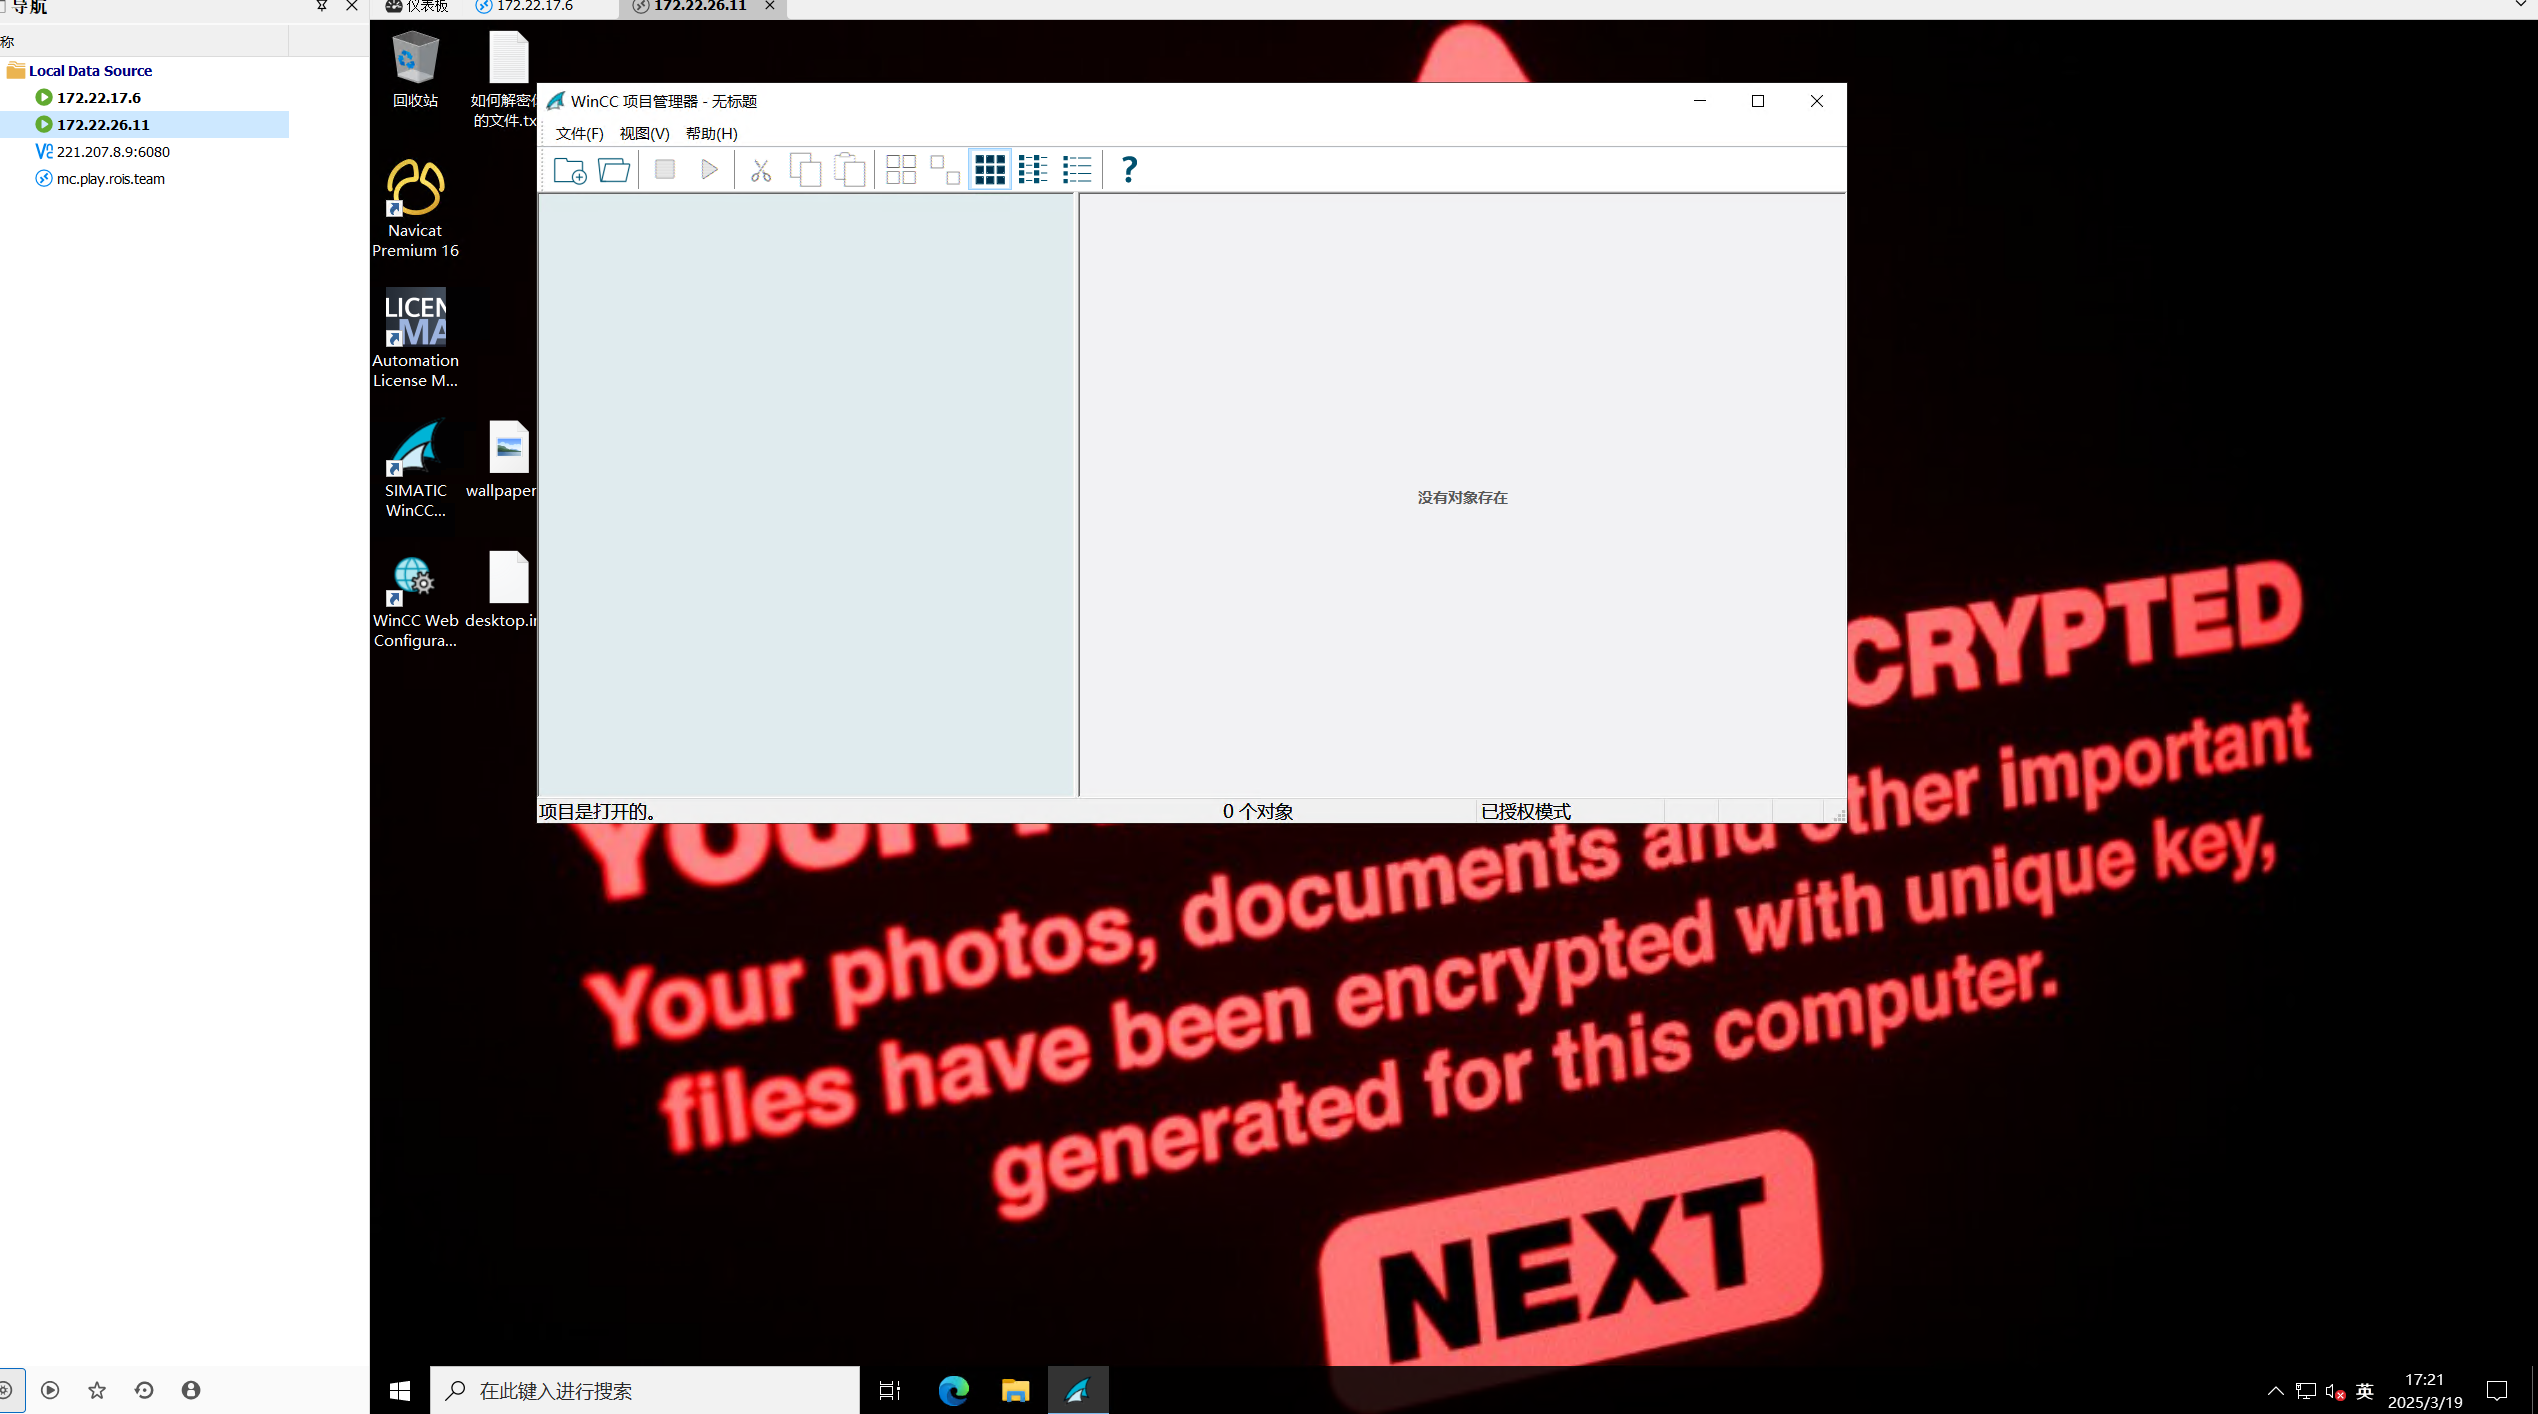
Task: Select 221.207.8.9:6080 in navigation tree
Action: point(113,152)
